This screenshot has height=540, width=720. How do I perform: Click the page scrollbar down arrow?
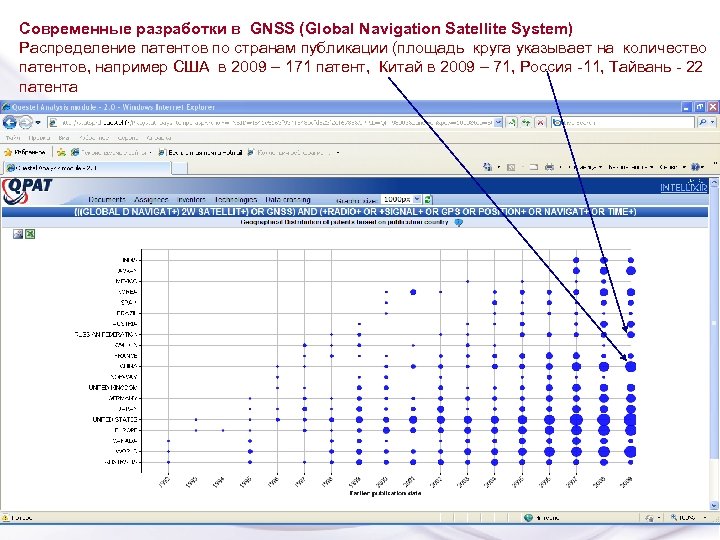point(714,506)
